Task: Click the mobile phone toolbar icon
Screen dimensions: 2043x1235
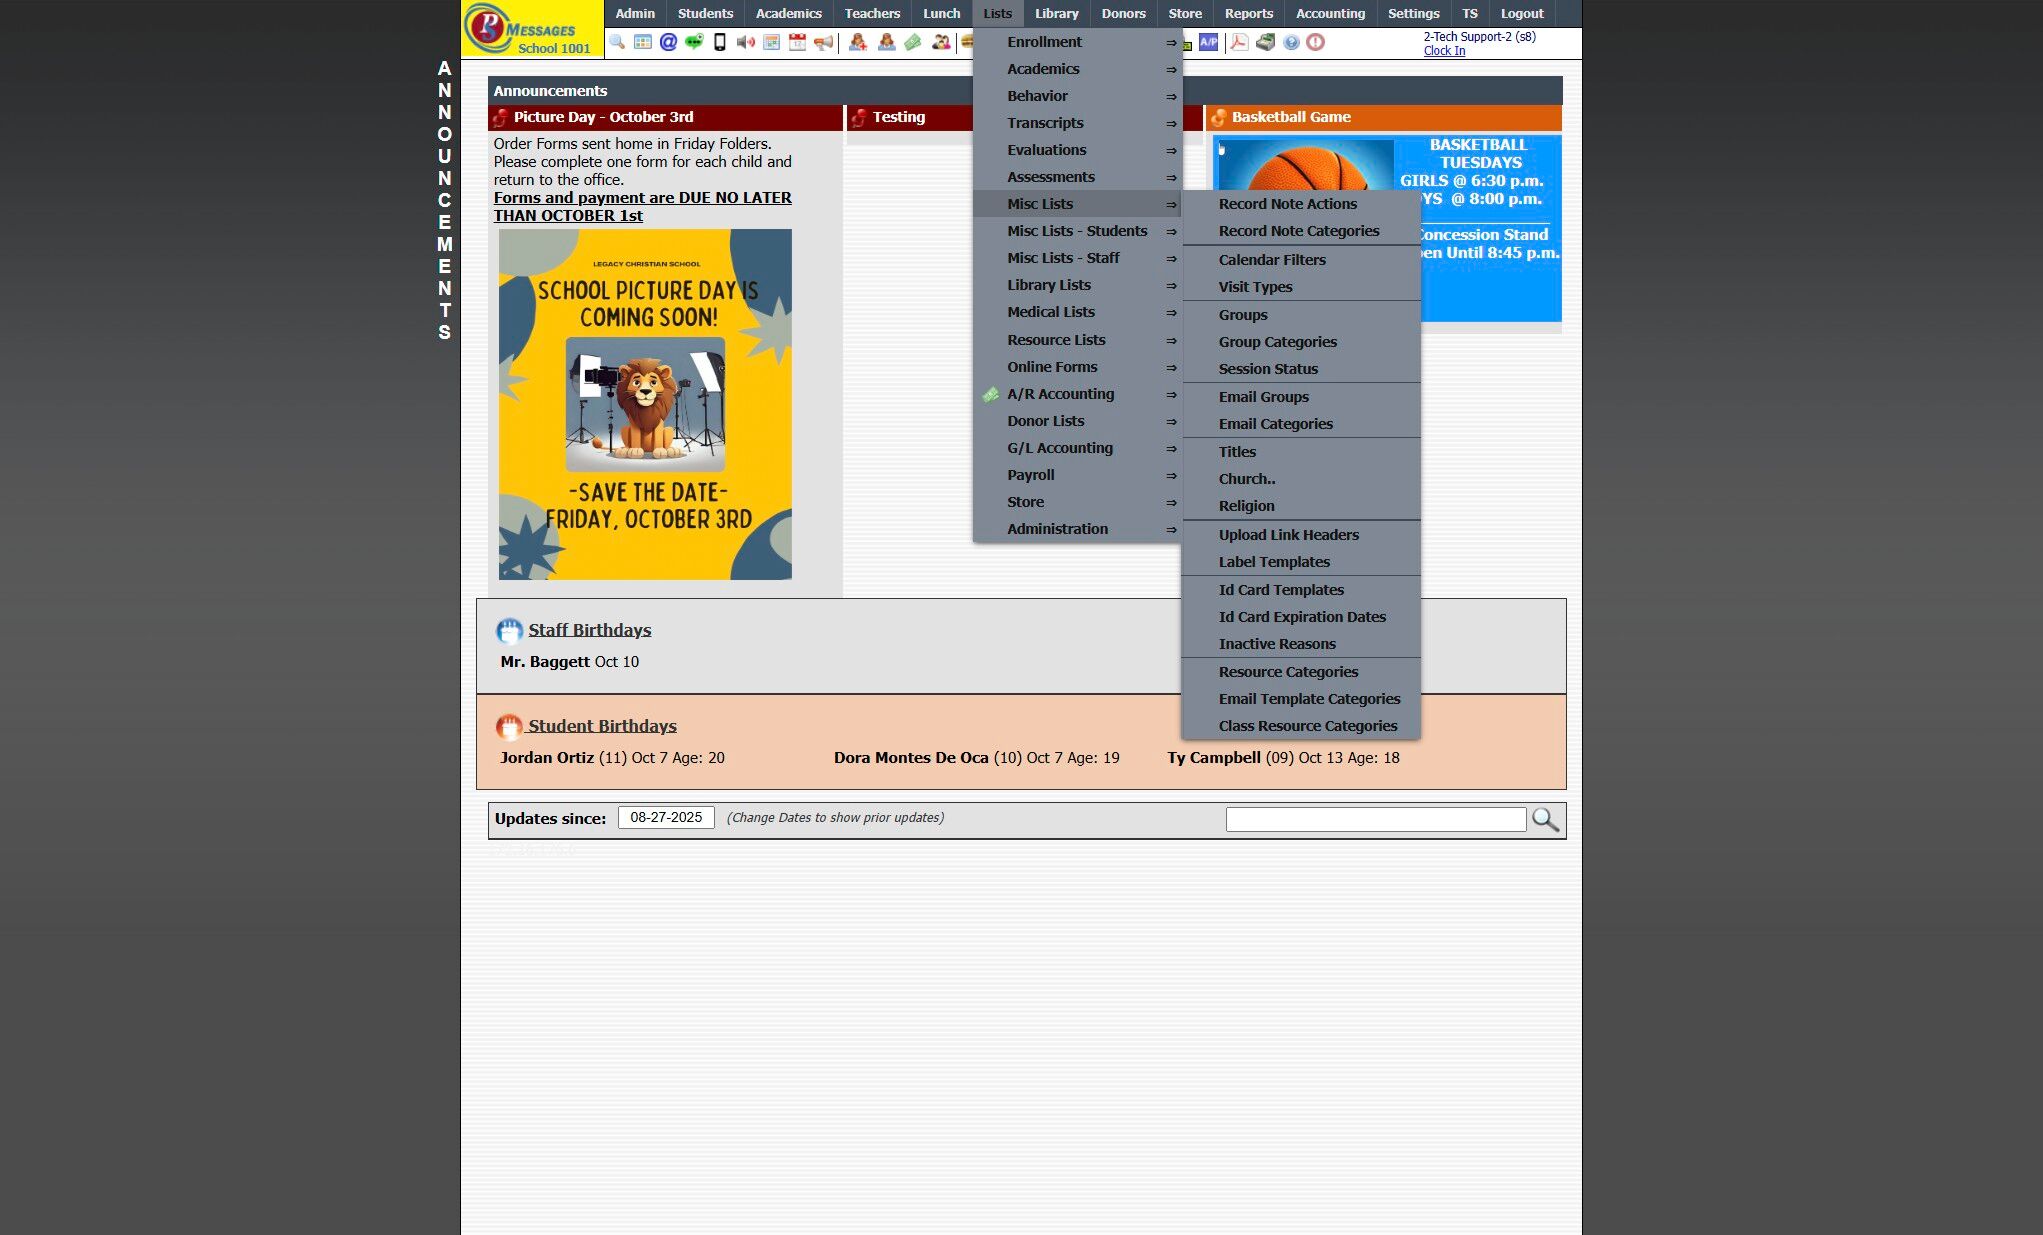Action: (x=720, y=42)
